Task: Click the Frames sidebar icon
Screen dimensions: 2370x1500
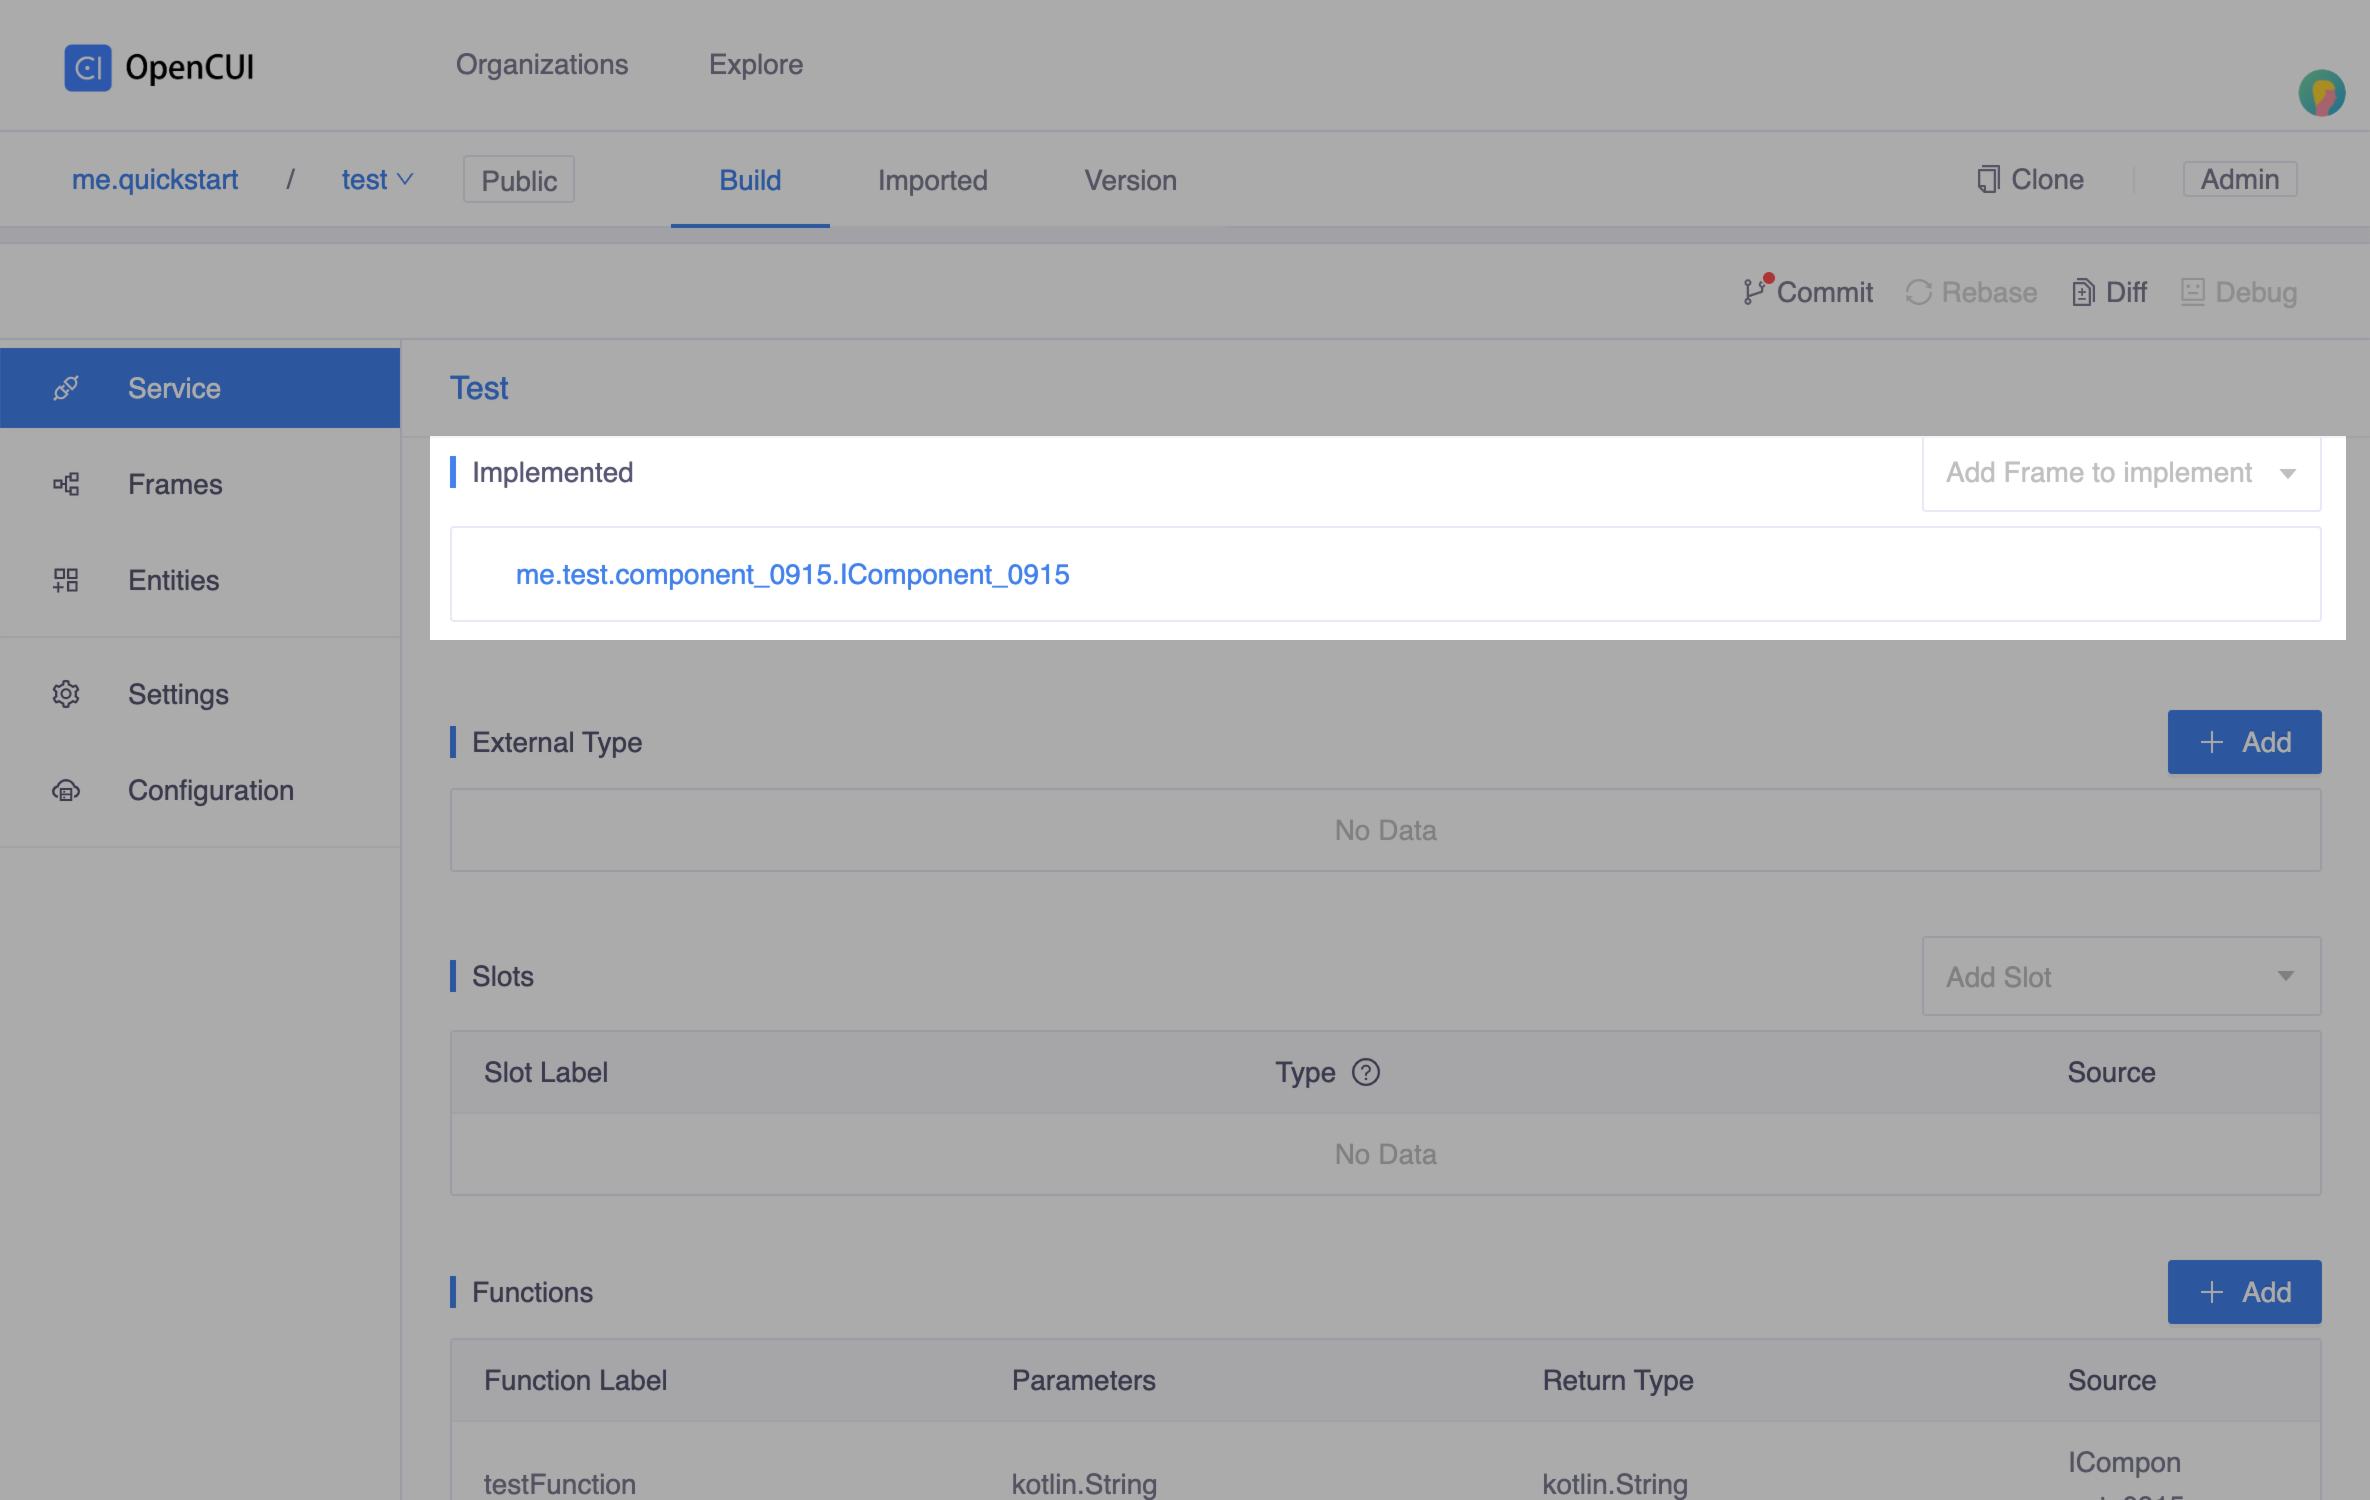Action: coord(64,484)
